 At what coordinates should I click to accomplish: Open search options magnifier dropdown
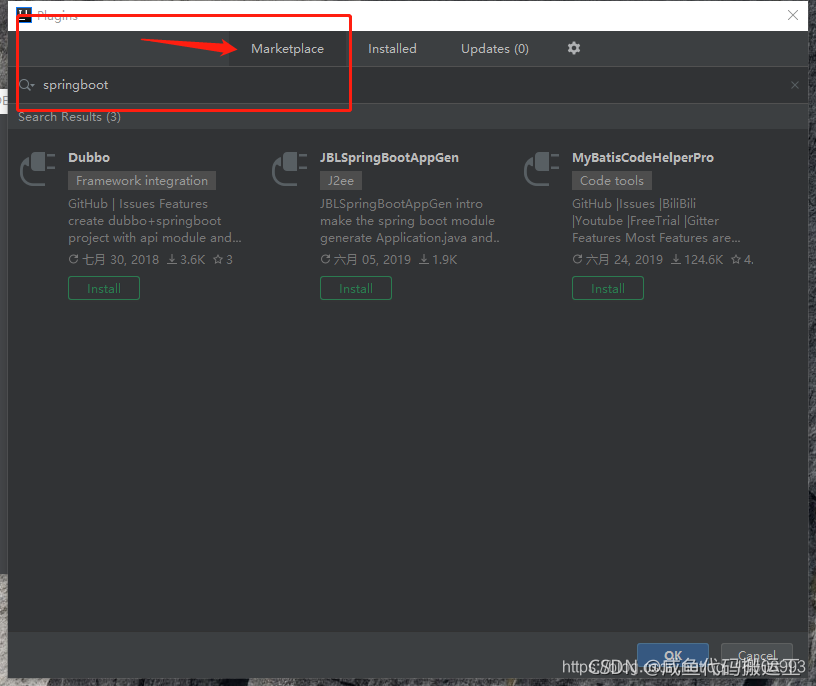tap(27, 85)
